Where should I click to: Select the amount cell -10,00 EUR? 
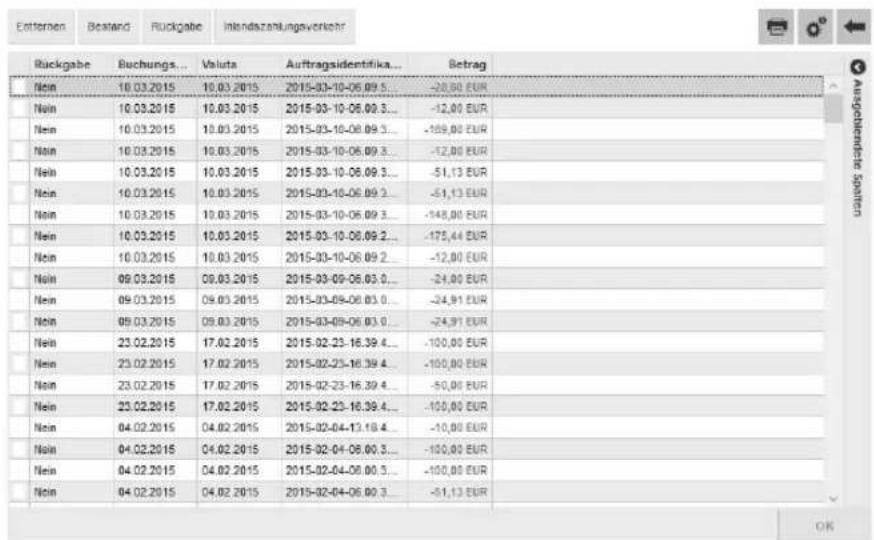click(x=458, y=427)
